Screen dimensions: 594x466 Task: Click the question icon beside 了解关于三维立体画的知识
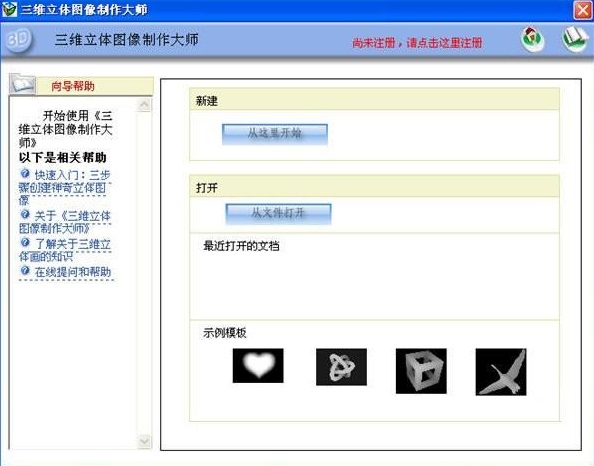pyautogui.click(x=25, y=242)
